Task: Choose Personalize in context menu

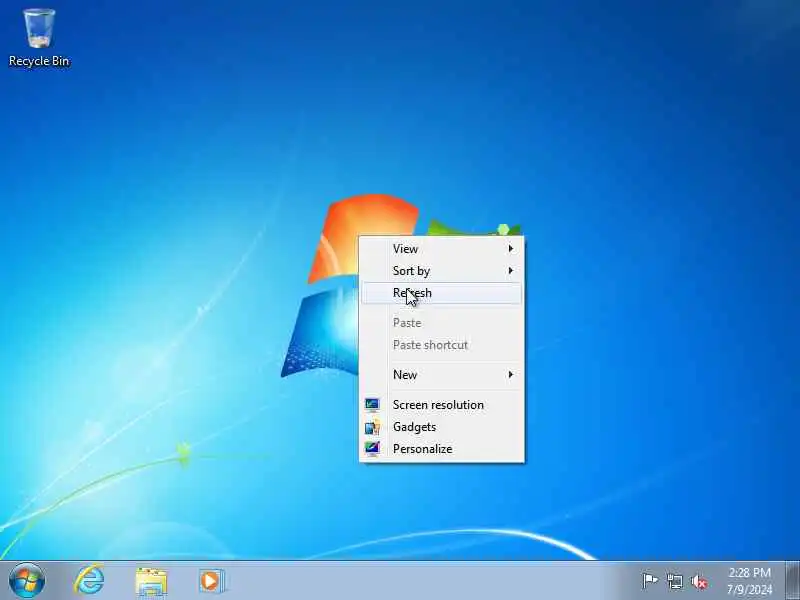Action: [x=442, y=449]
